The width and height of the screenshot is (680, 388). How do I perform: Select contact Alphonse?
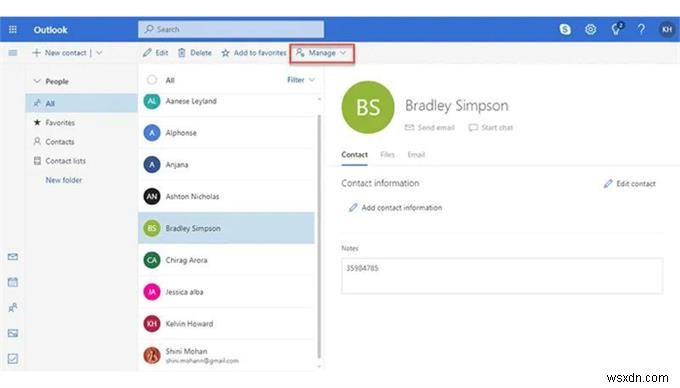tap(226, 133)
